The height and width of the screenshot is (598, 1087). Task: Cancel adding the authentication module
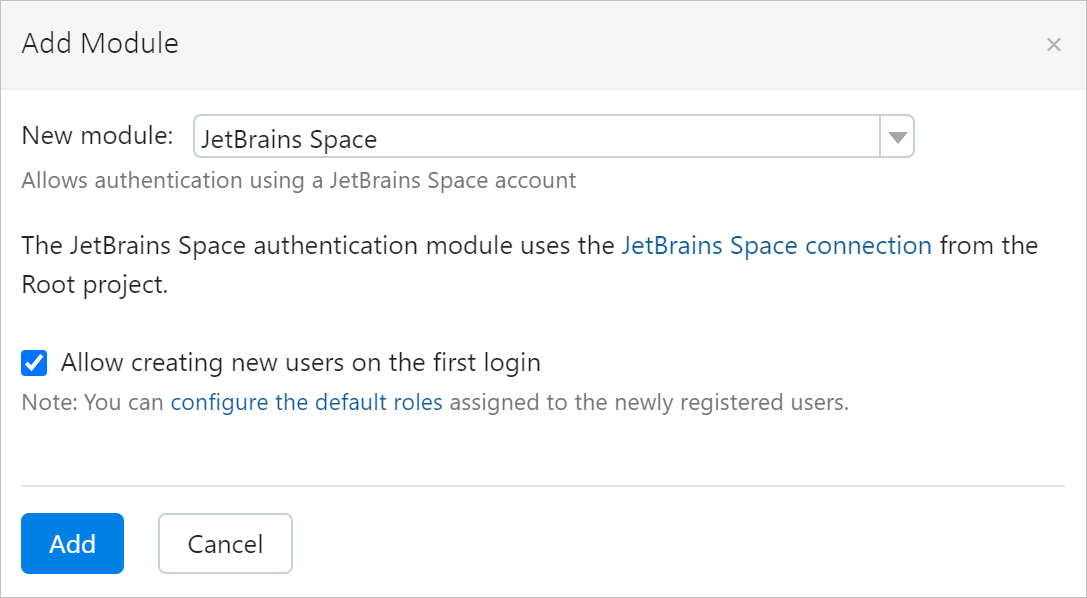point(224,543)
